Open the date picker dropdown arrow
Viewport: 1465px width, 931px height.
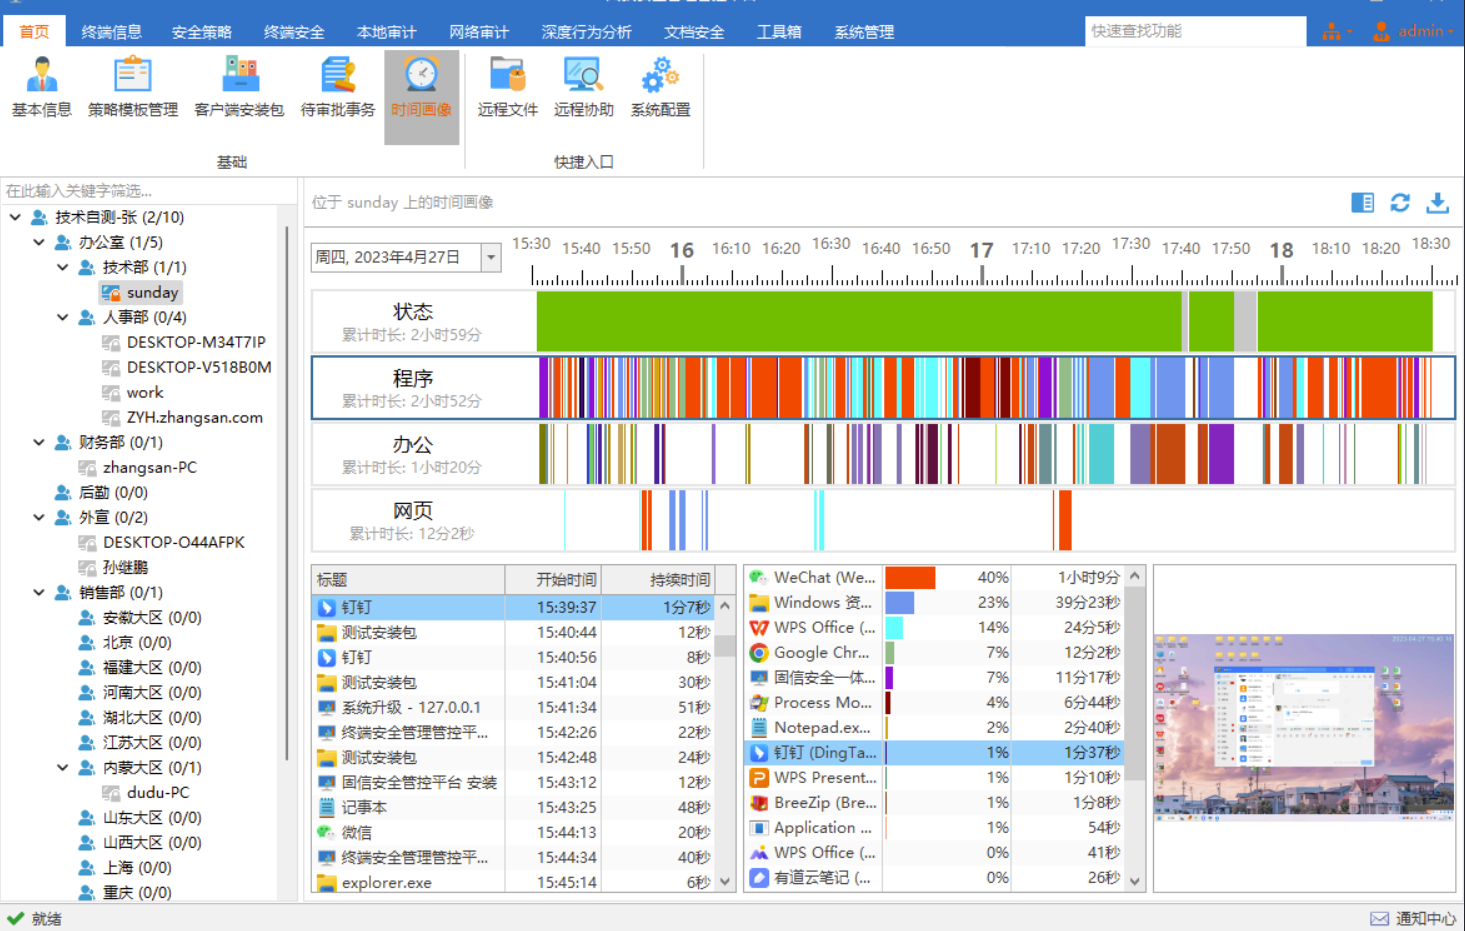[x=491, y=258]
